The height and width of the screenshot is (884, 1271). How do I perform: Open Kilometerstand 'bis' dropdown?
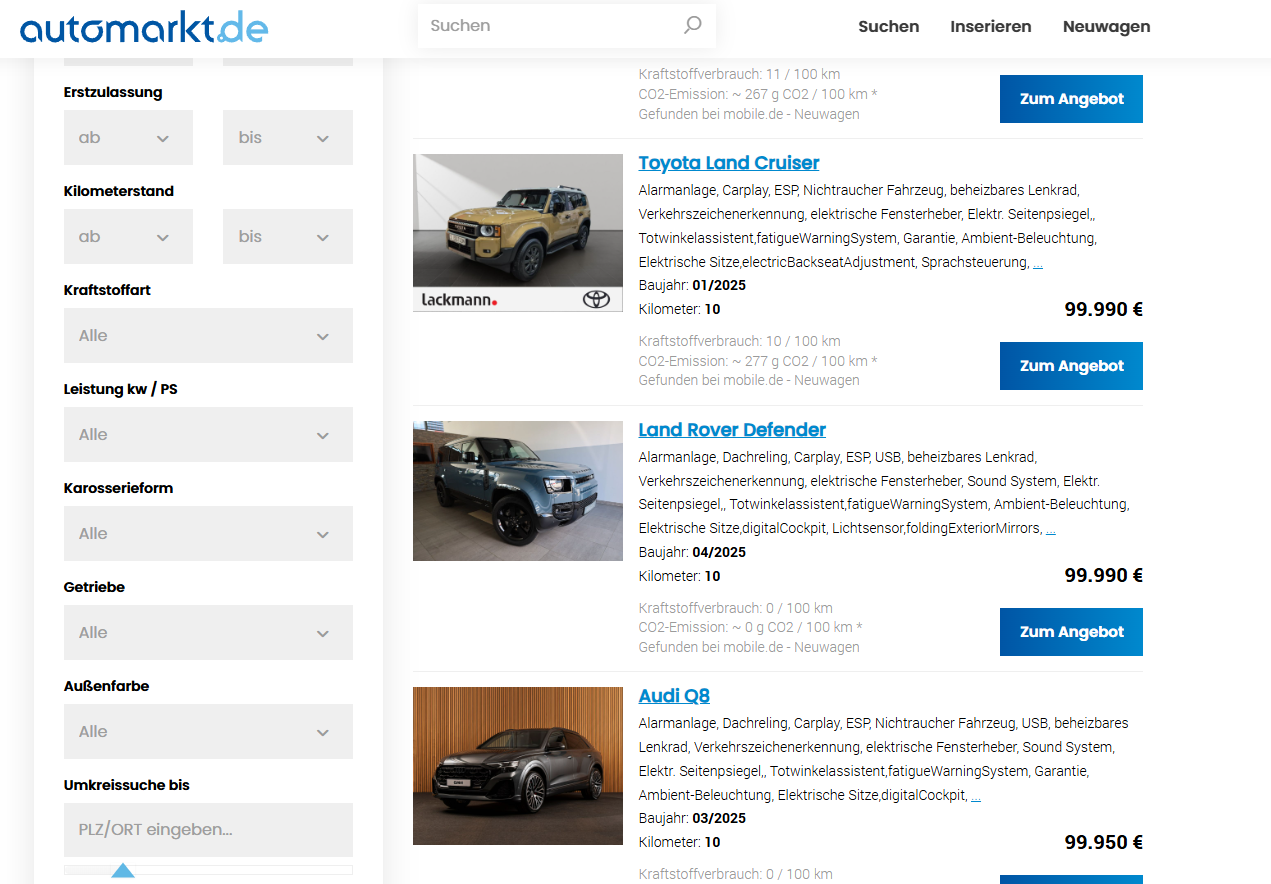pos(288,237)
